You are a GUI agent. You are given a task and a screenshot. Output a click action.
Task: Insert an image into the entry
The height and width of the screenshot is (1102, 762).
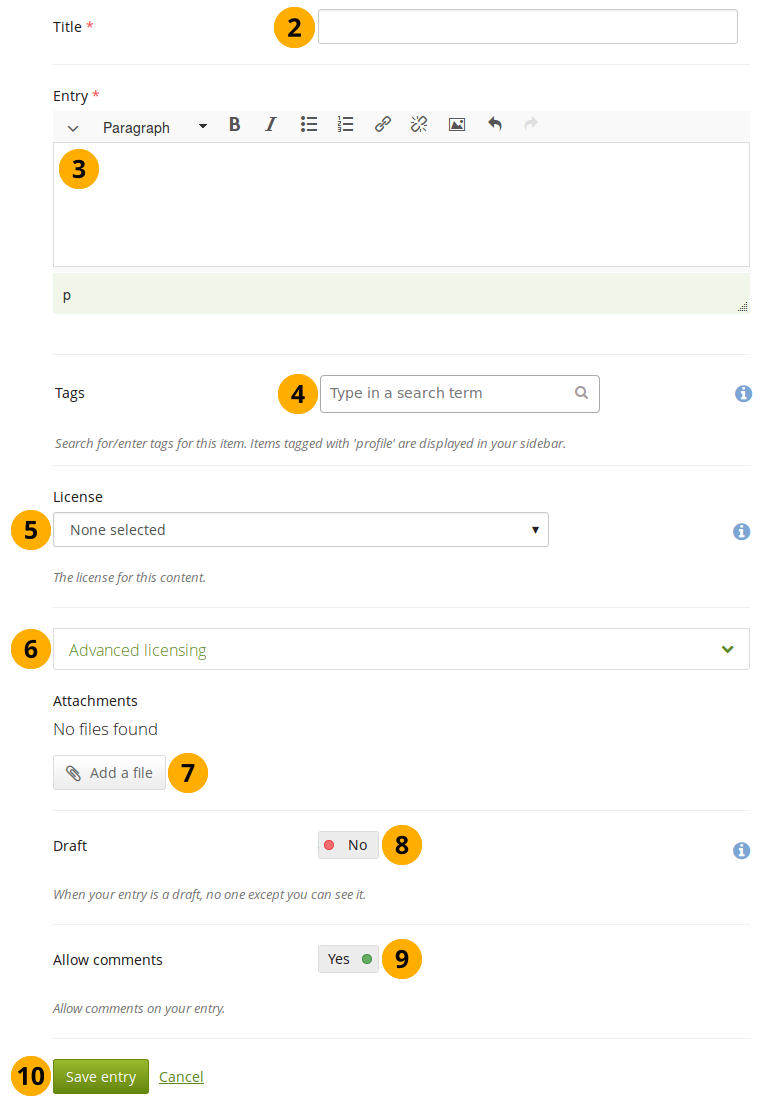[x=457, y=125]
